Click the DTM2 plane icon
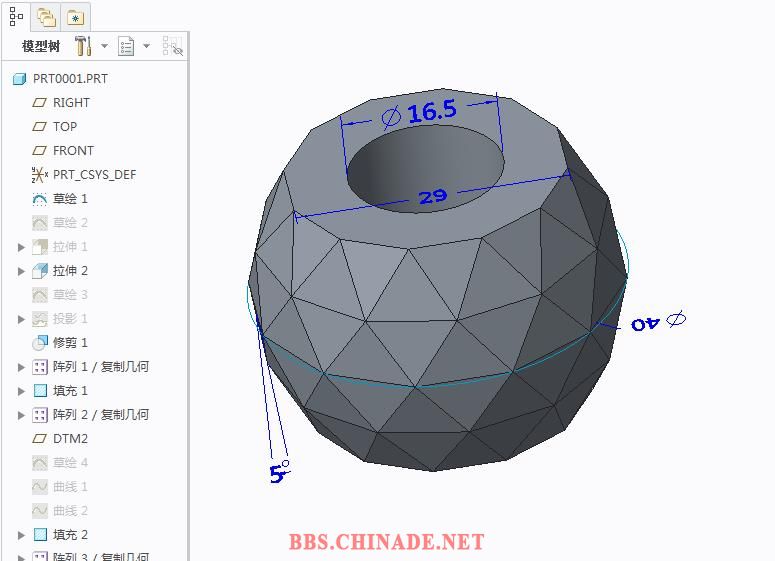This screenshot has width=775, height=561. point(40,438)
